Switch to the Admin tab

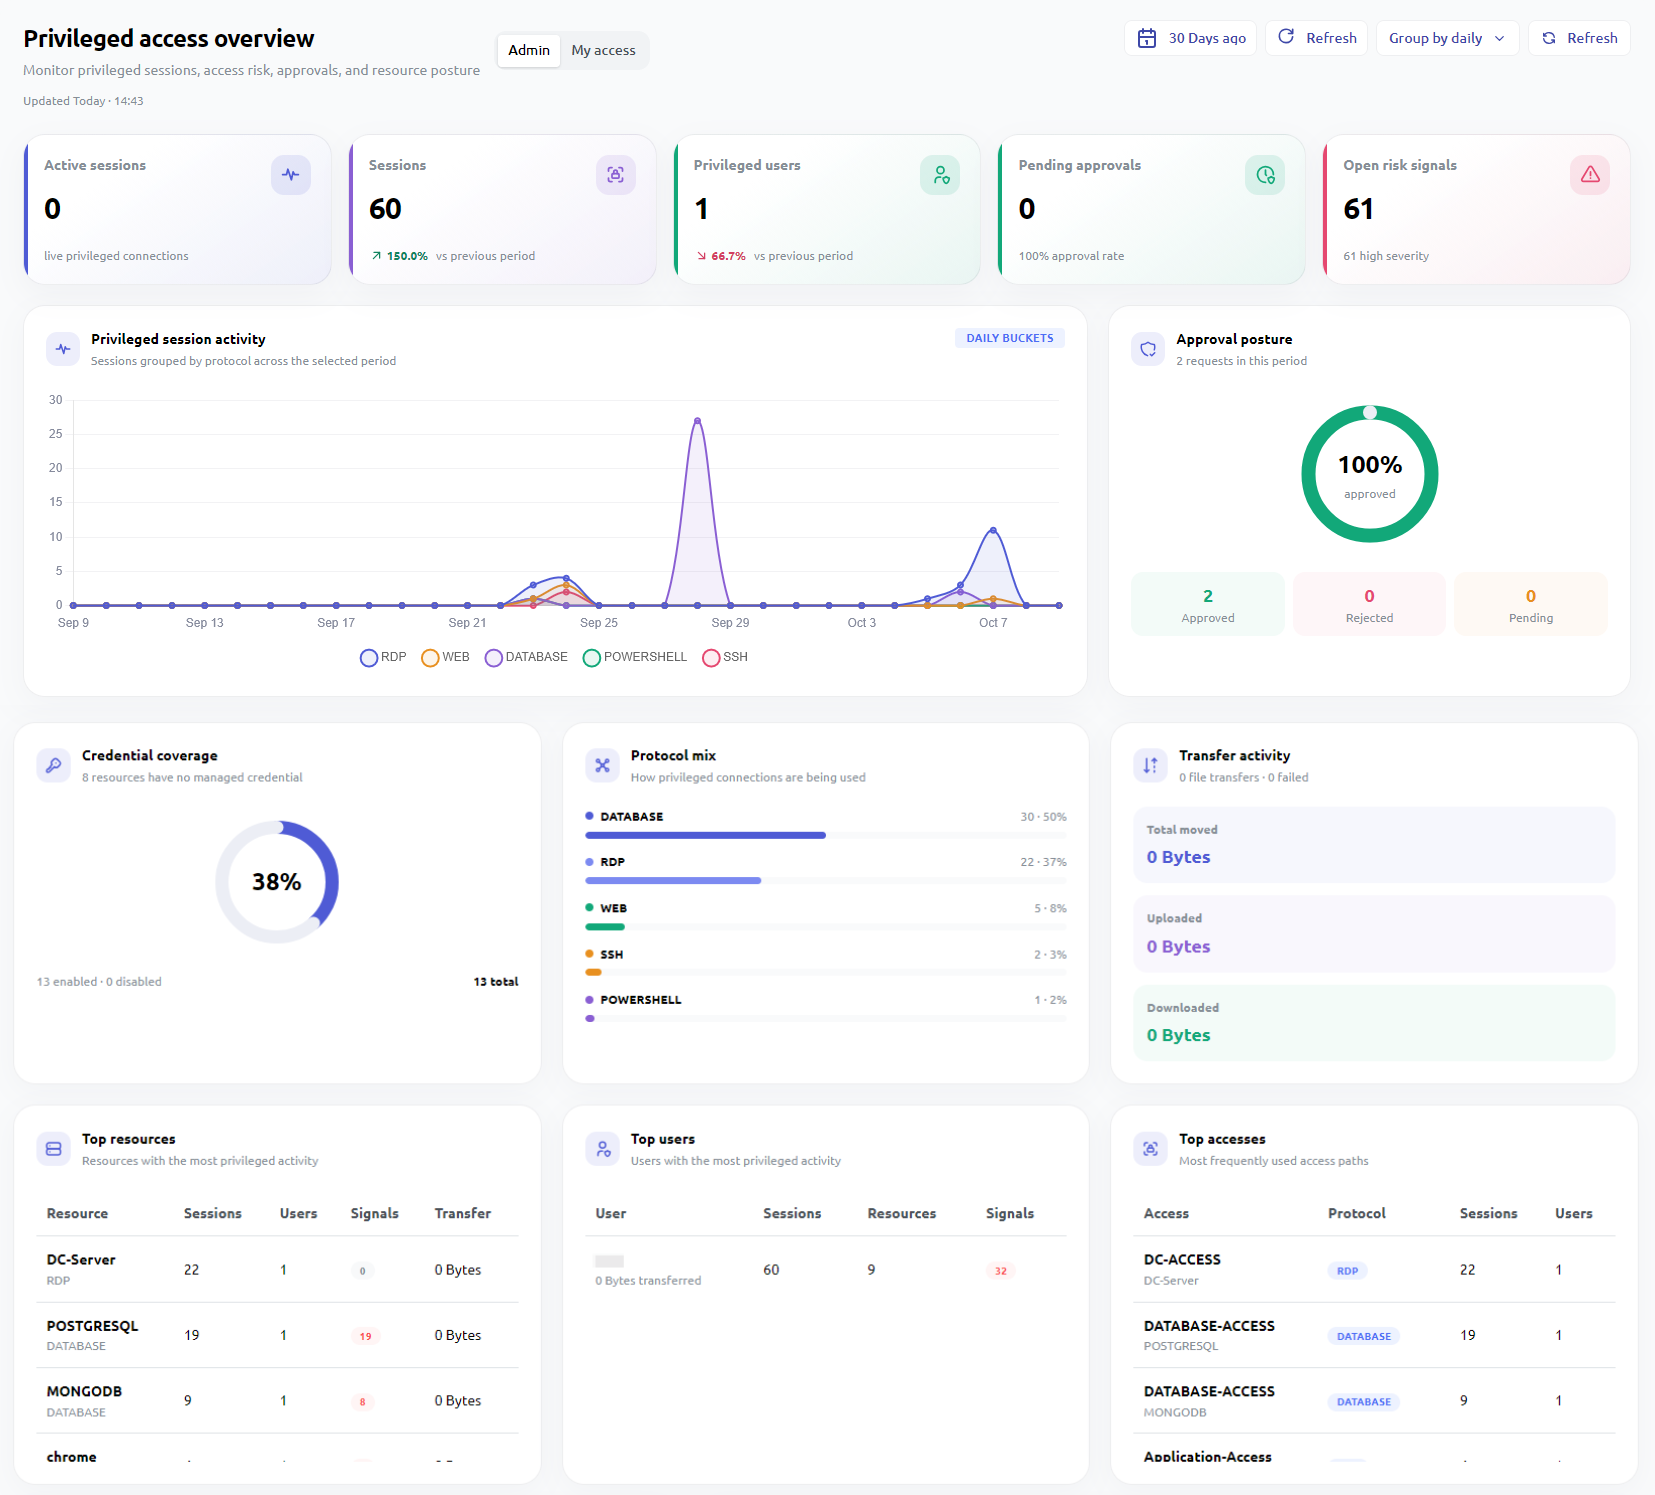(x=529, y=50)
